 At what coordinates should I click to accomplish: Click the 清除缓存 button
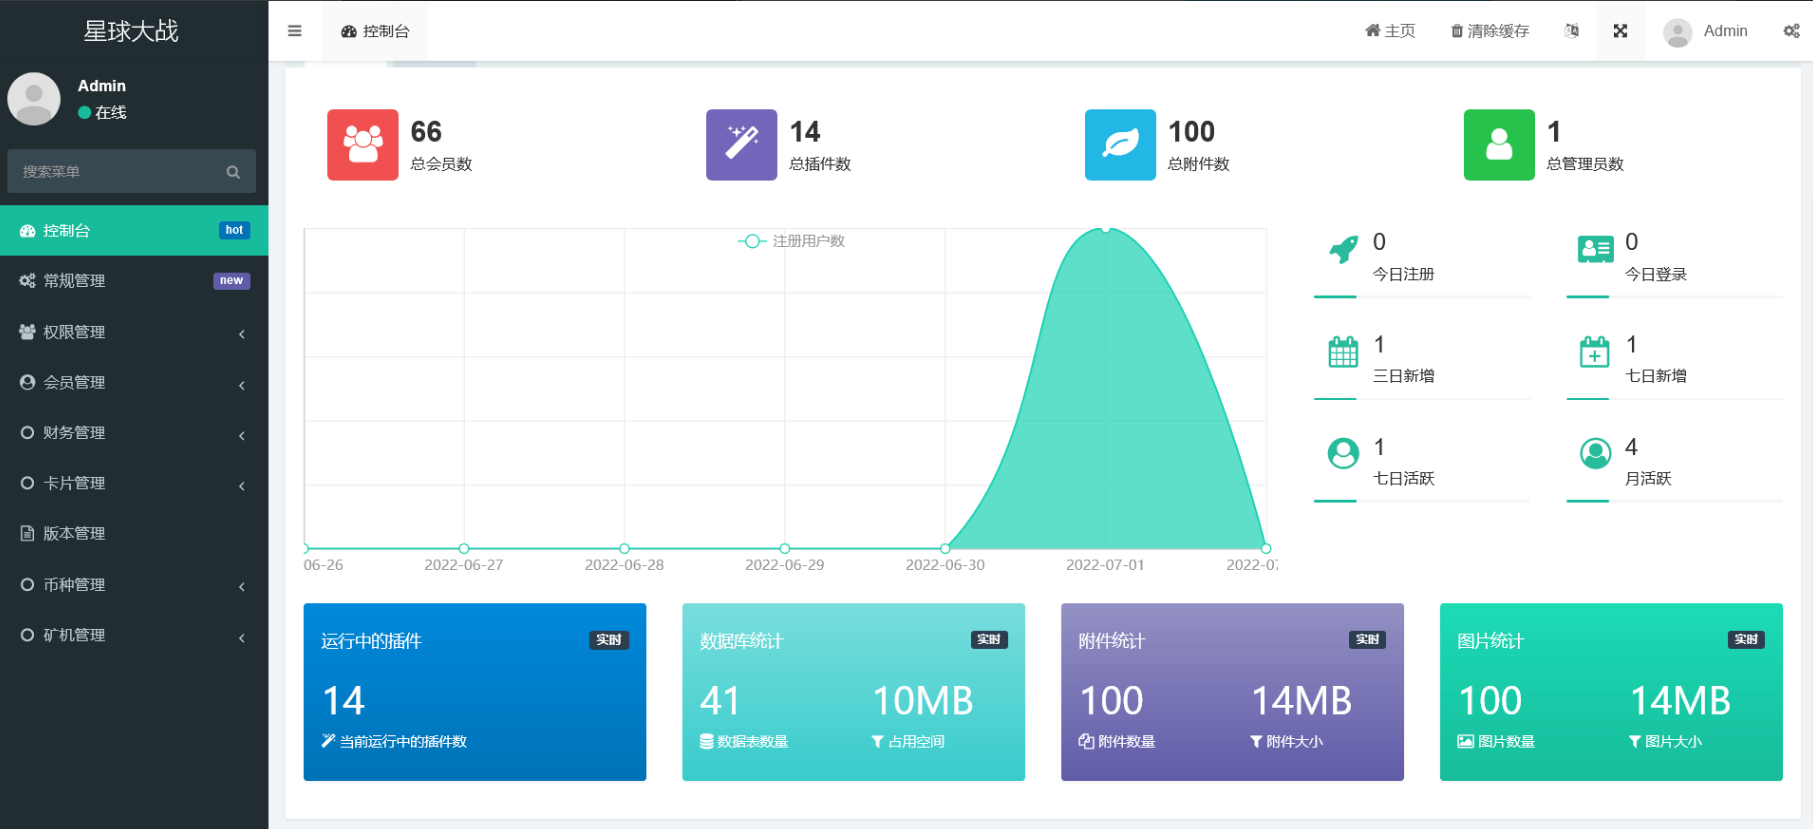[x=1490, y=31]
